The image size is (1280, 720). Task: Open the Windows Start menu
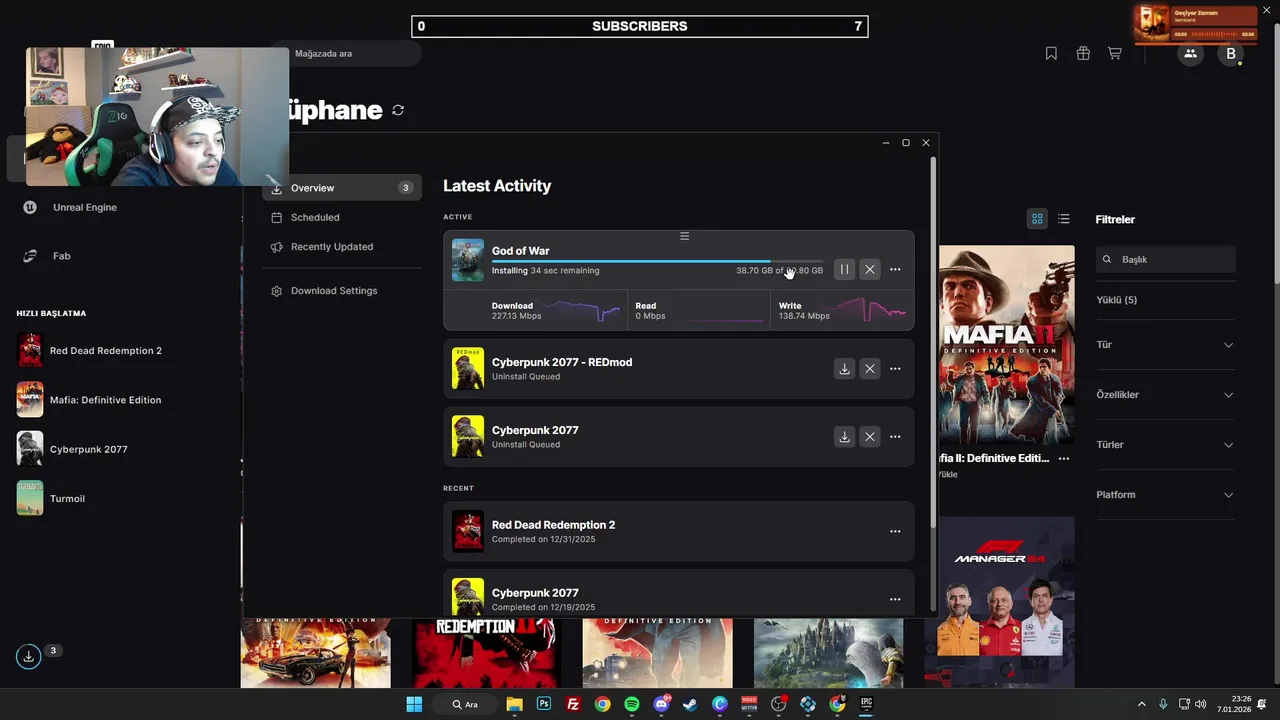414,704
